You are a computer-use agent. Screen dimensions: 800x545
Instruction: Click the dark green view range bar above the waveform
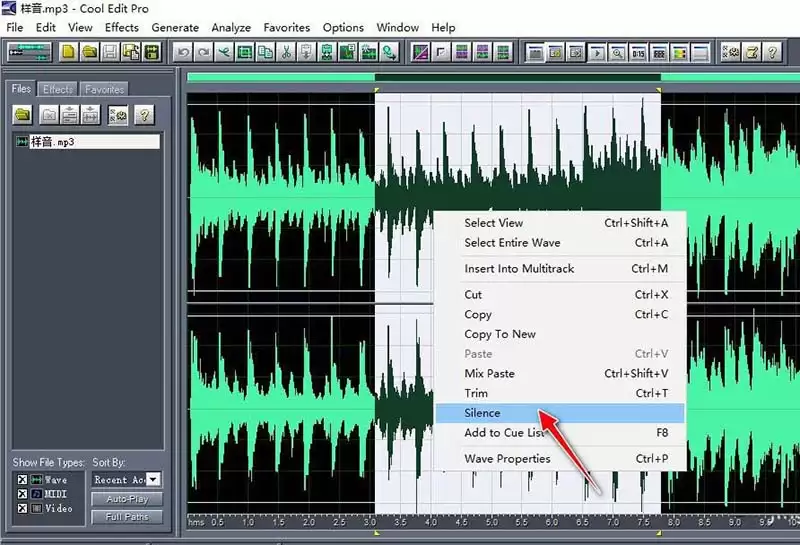click(x=517, y=77)
